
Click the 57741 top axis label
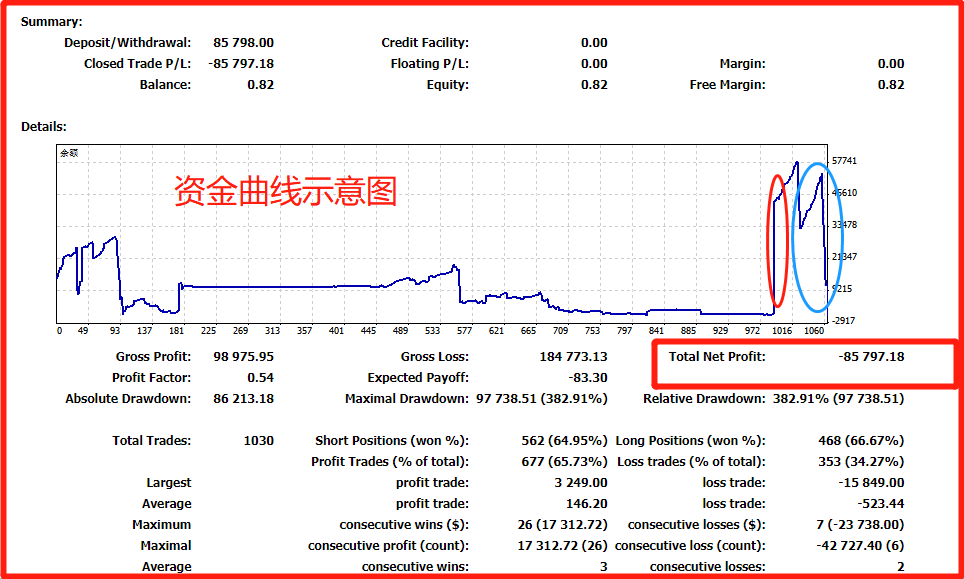[845, 161]
